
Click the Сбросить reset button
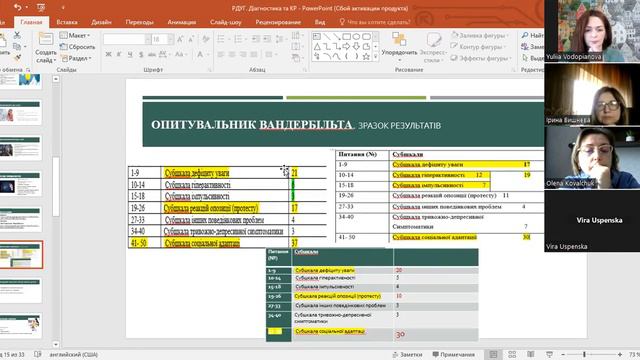(x=78, y=47)
